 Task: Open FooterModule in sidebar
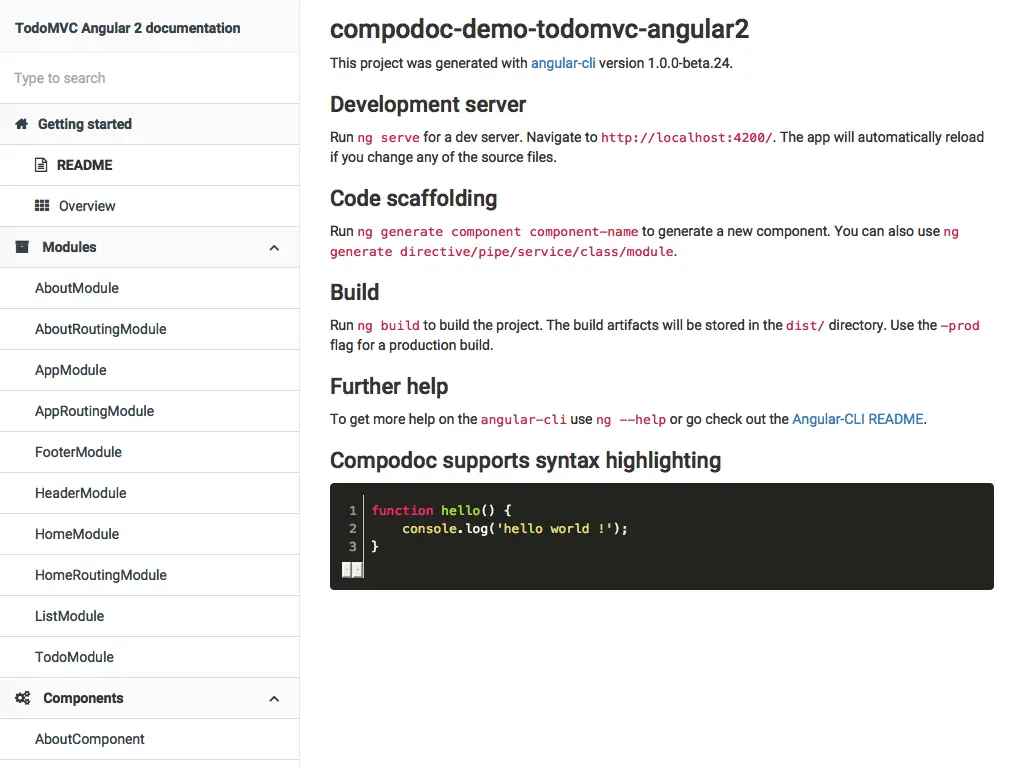point(150,452)
